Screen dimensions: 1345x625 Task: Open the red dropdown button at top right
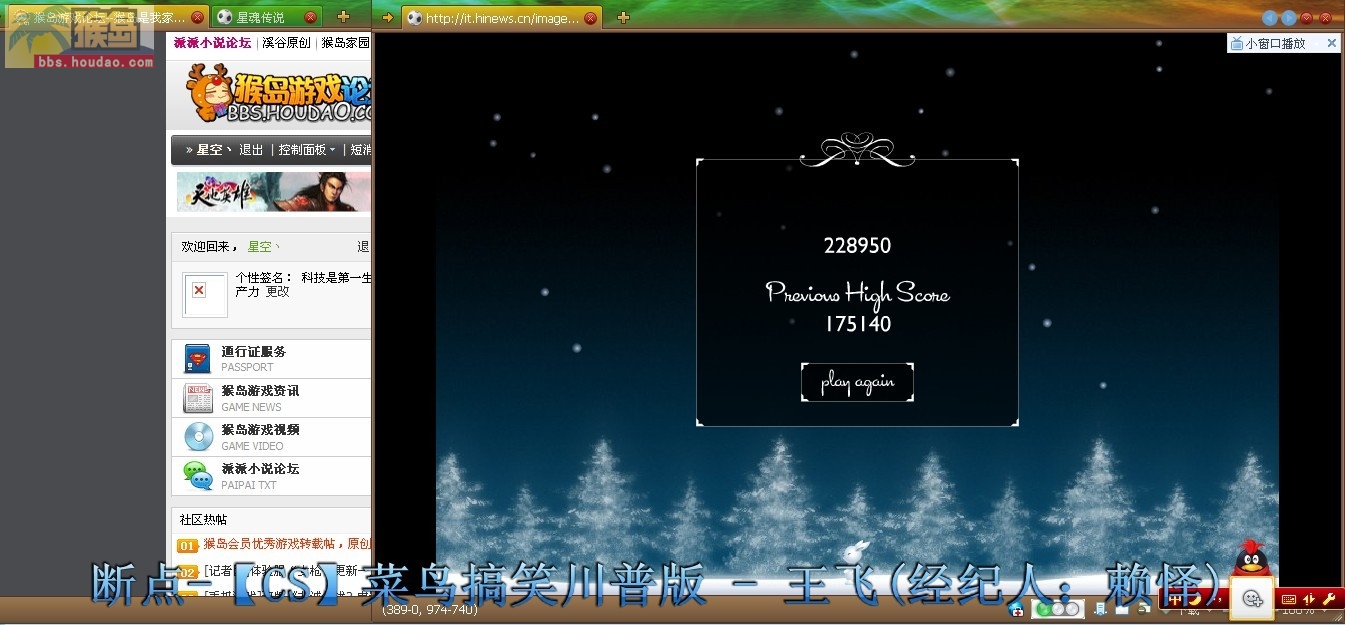point(1307,18)
